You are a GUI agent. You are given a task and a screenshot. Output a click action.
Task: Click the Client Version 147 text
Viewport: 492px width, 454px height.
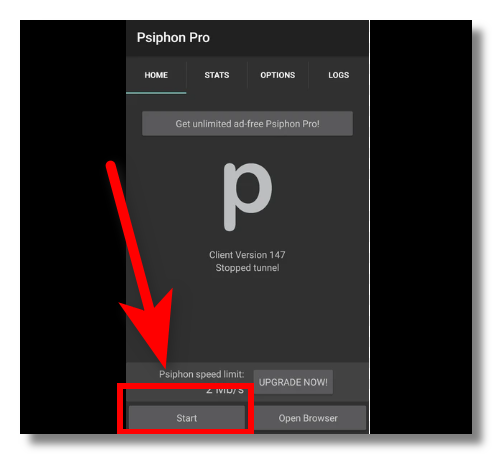pos(247,255)
